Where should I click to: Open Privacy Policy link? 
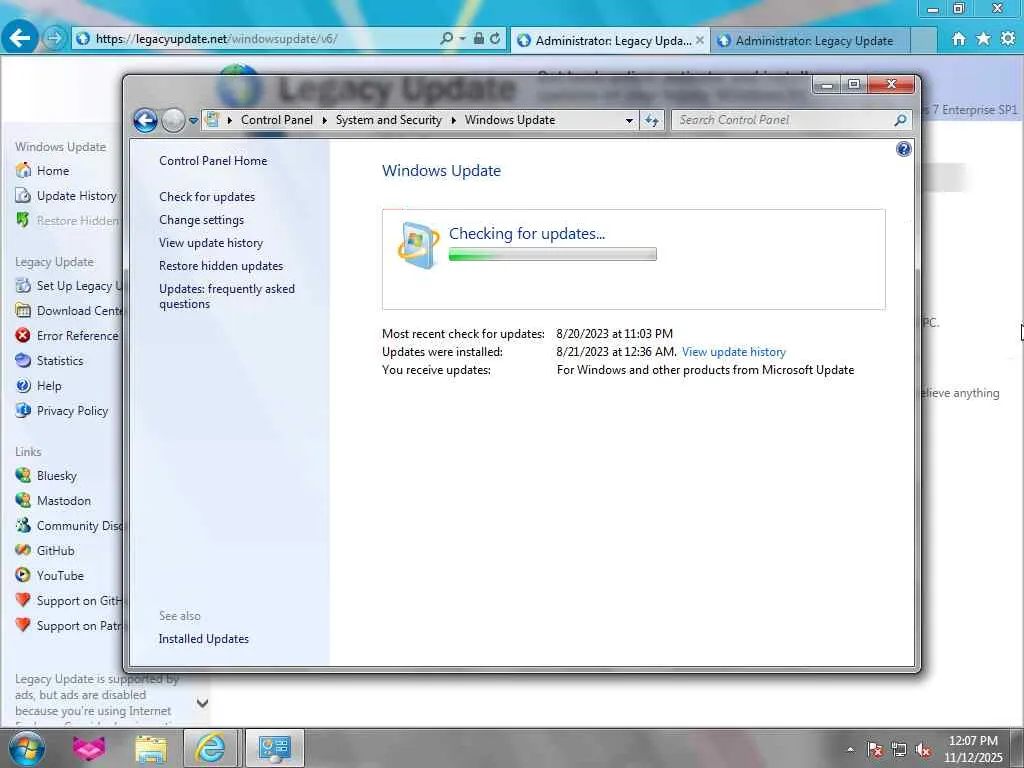pos(72,411)
